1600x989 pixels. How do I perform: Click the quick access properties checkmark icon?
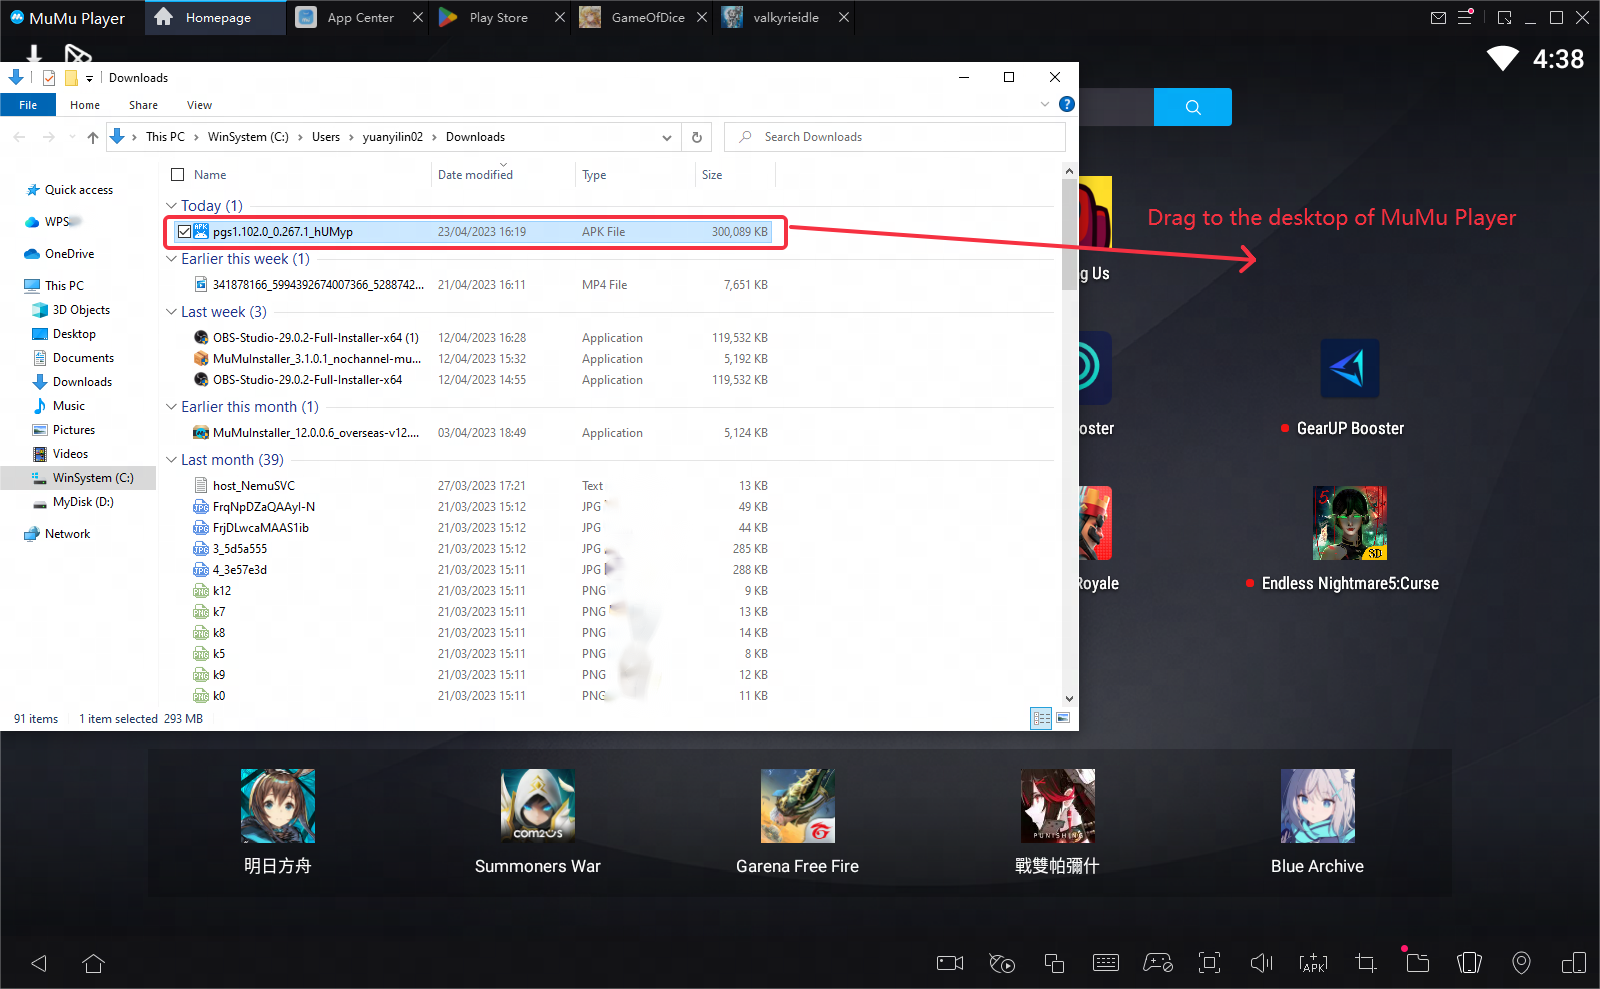tap(48, 77)
